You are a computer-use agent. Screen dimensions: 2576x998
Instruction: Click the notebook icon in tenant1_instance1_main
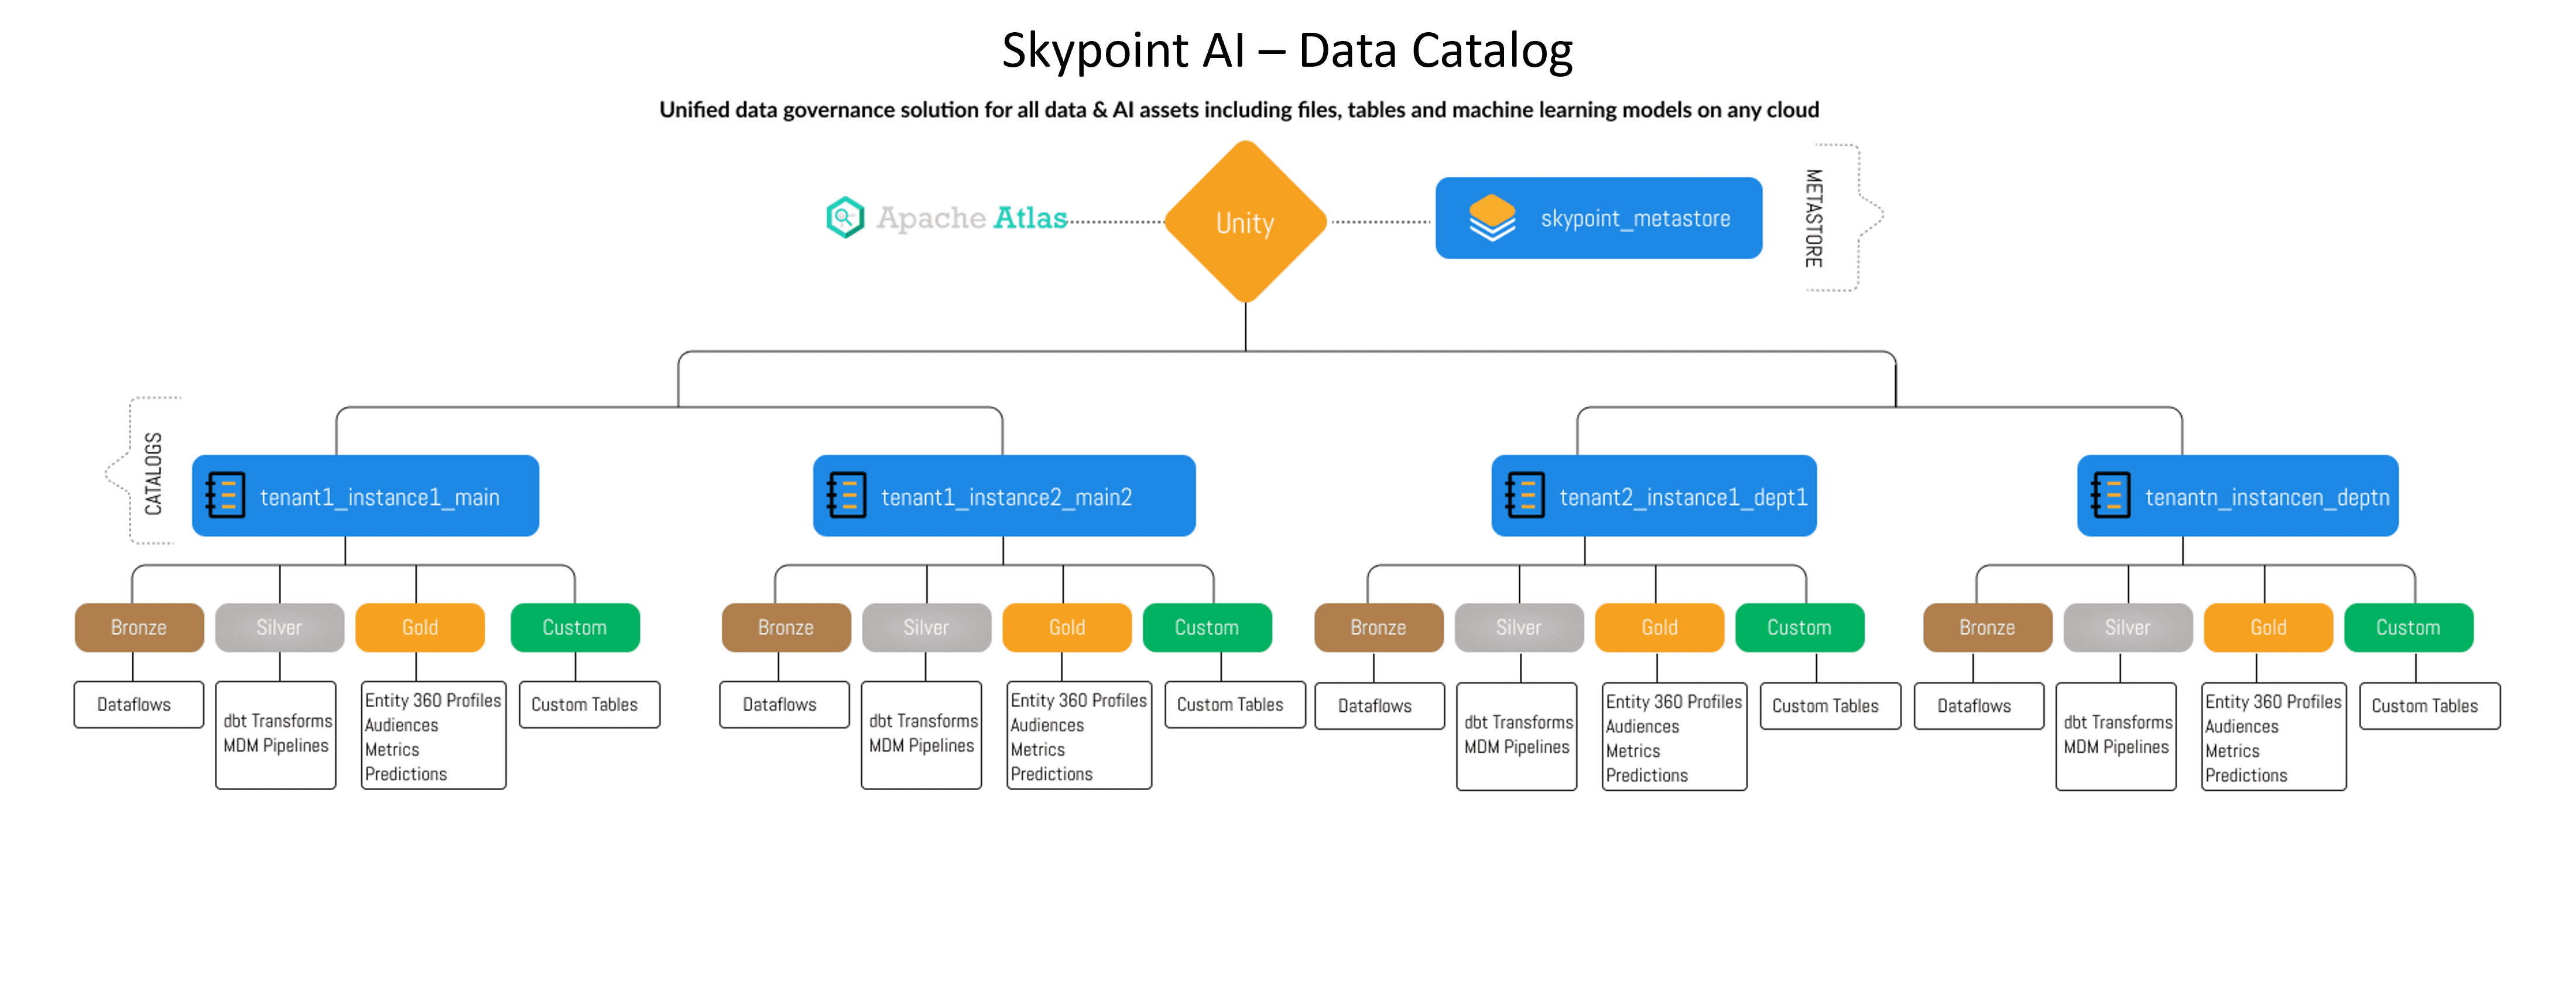225,495
